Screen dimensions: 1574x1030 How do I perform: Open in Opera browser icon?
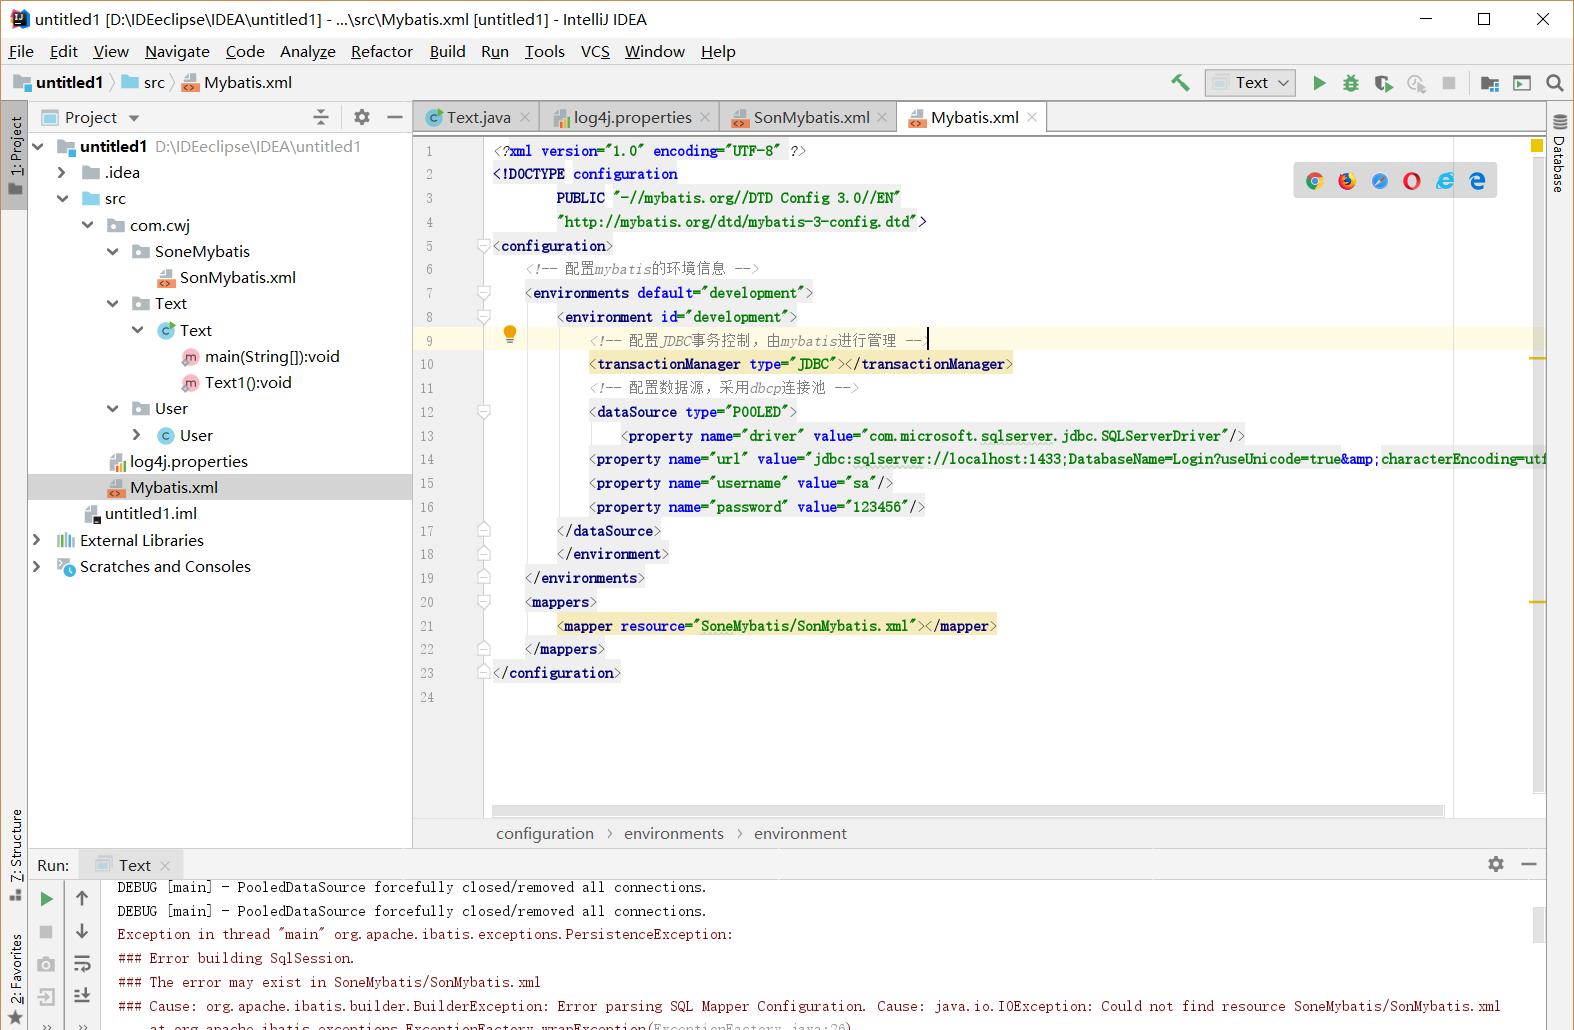(1412, 181)
